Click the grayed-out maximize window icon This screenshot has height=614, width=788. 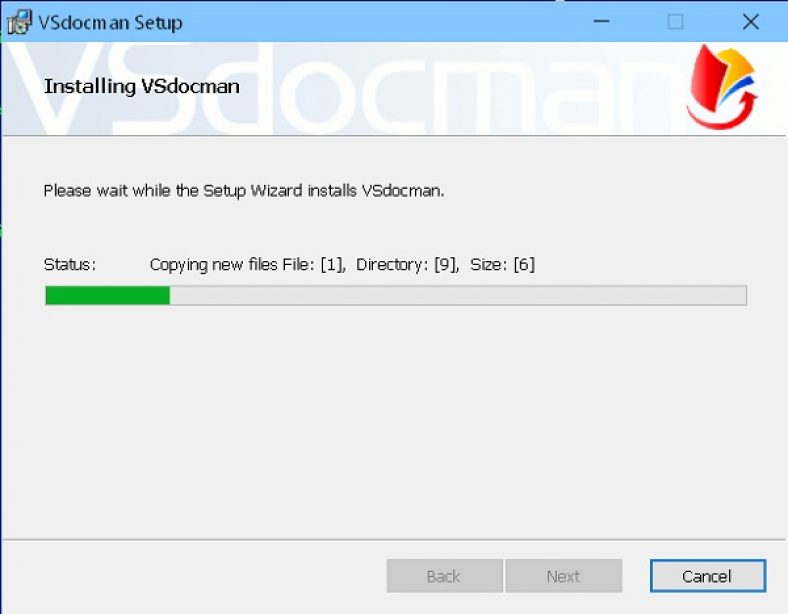(675, 22)
